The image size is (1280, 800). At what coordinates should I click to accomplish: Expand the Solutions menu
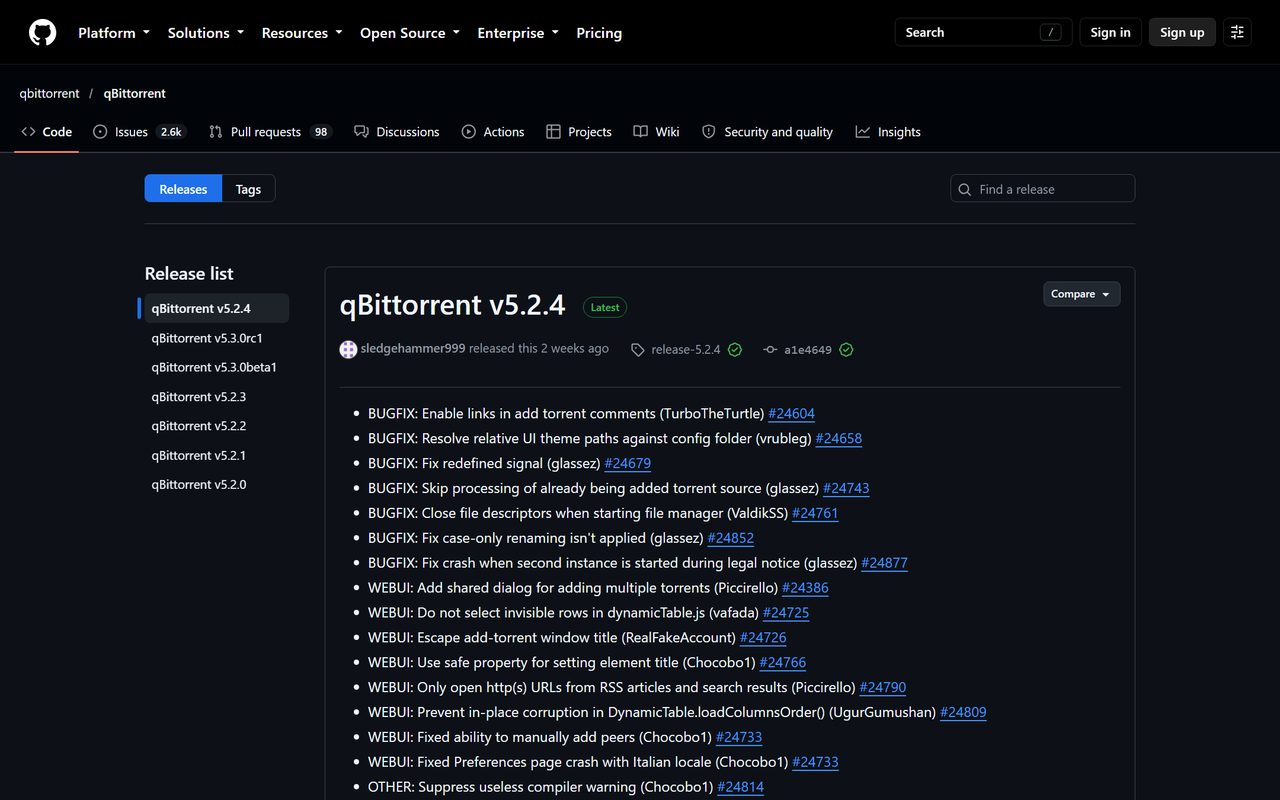(x=206, y=32)
